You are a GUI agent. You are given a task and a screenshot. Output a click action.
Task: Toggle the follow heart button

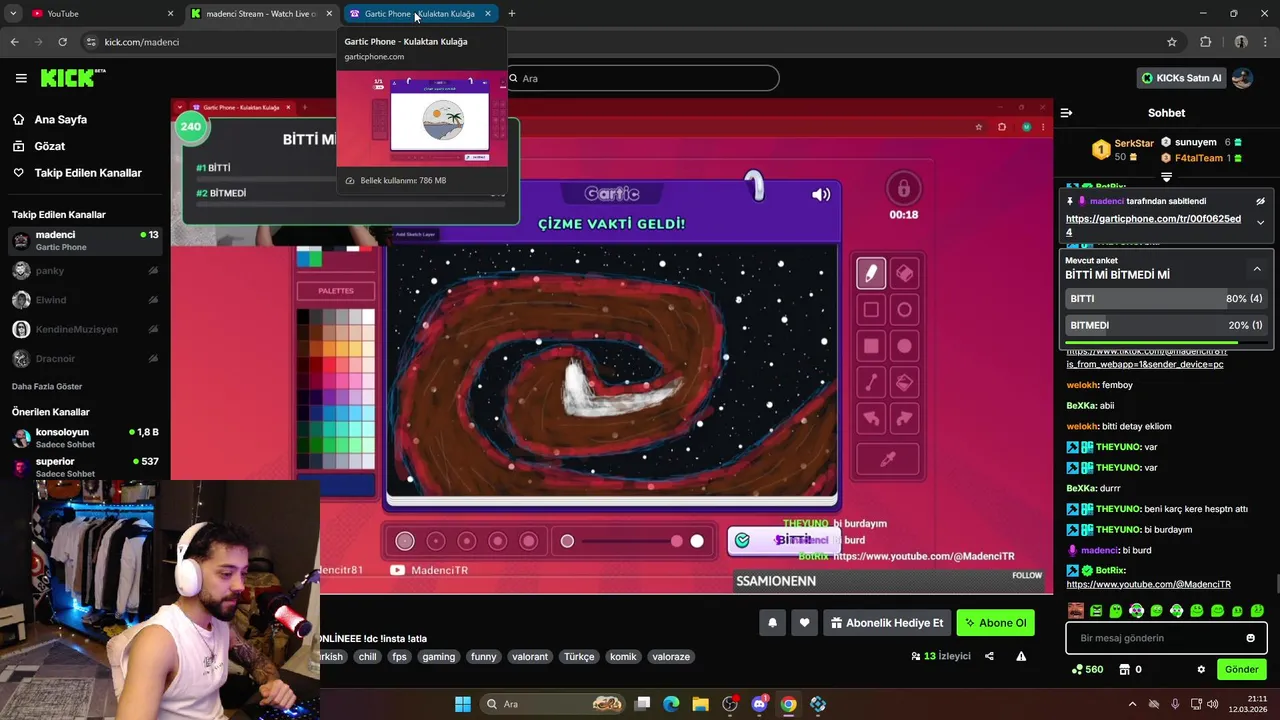click(804, 623)
